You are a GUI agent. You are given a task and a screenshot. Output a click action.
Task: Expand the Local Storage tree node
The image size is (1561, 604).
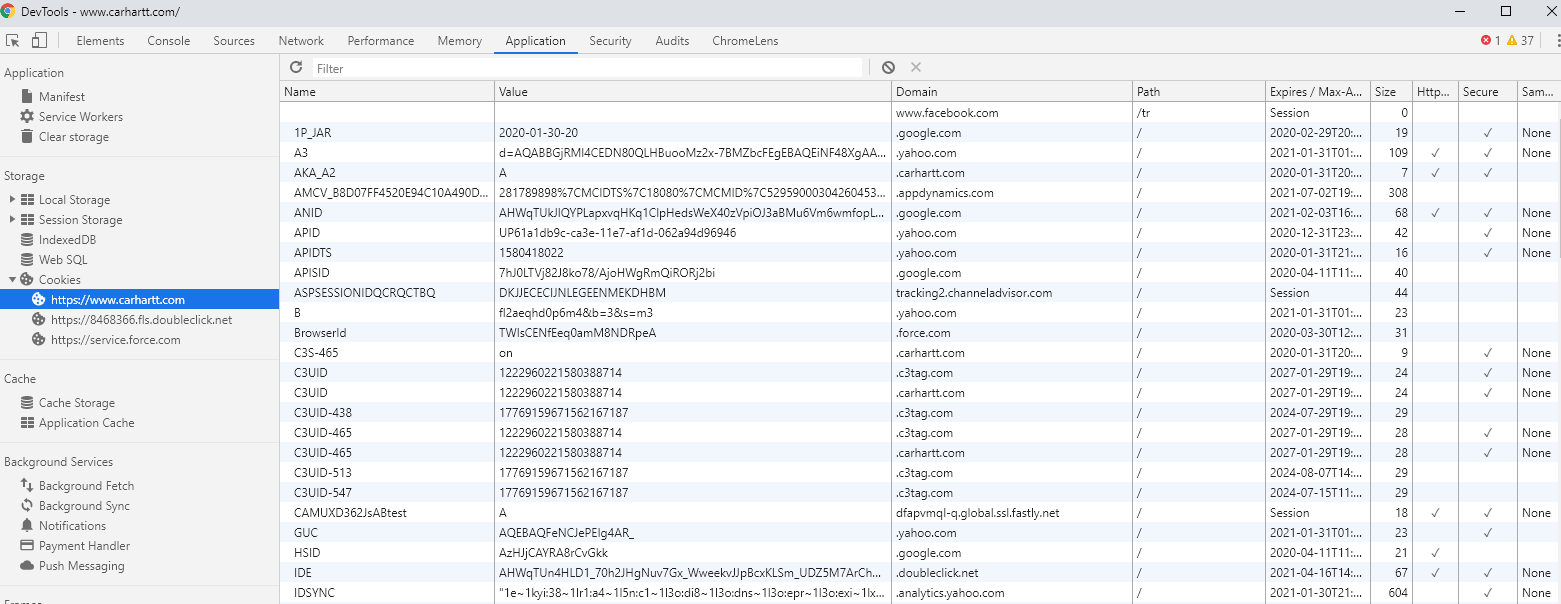(x=12, y=200)
